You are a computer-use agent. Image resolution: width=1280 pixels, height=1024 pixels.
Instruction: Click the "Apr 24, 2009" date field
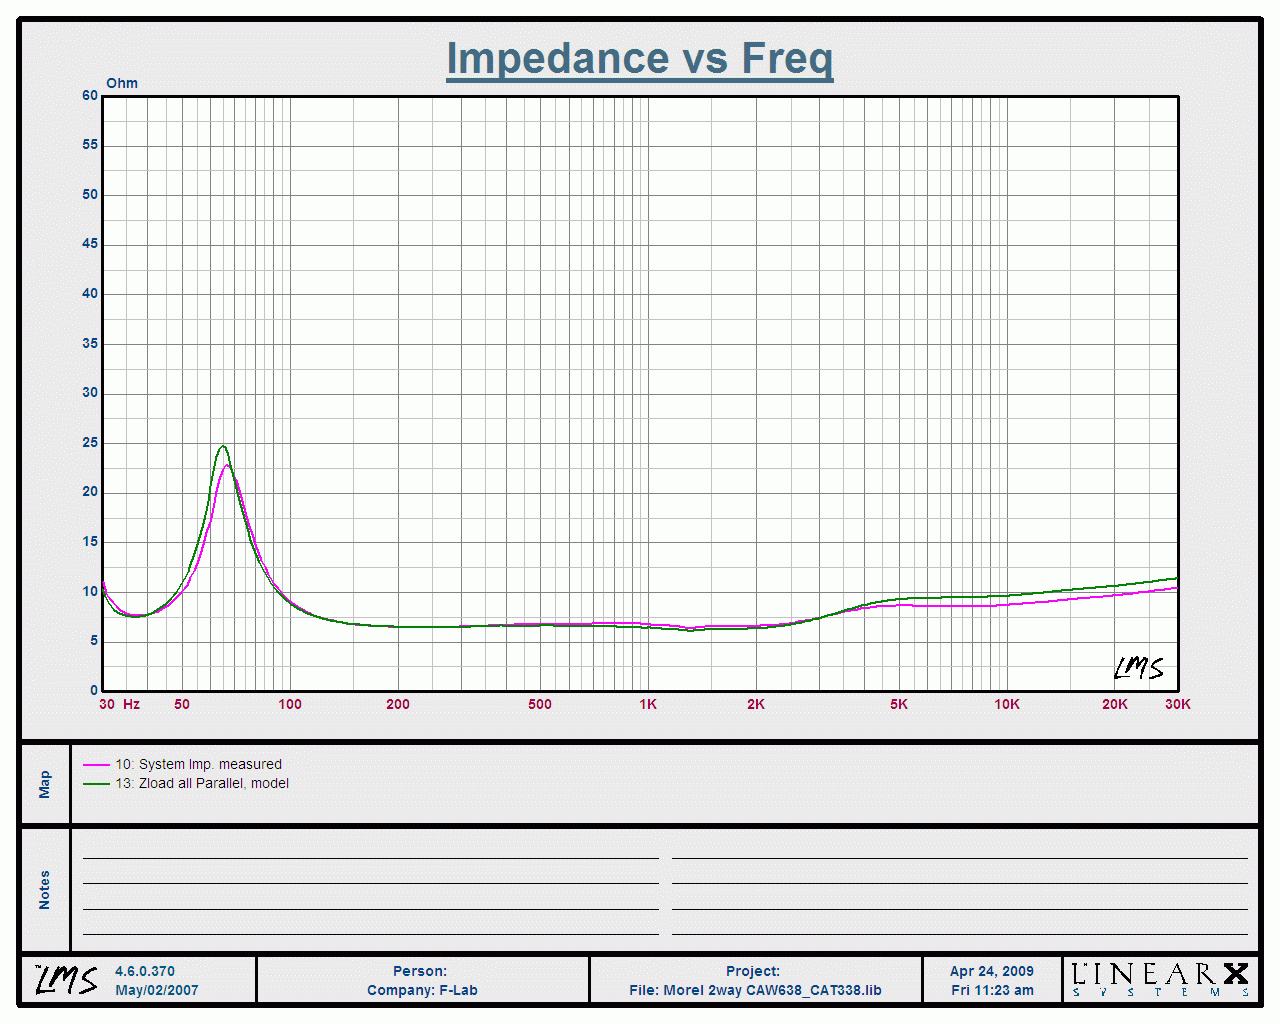(991, 971)
